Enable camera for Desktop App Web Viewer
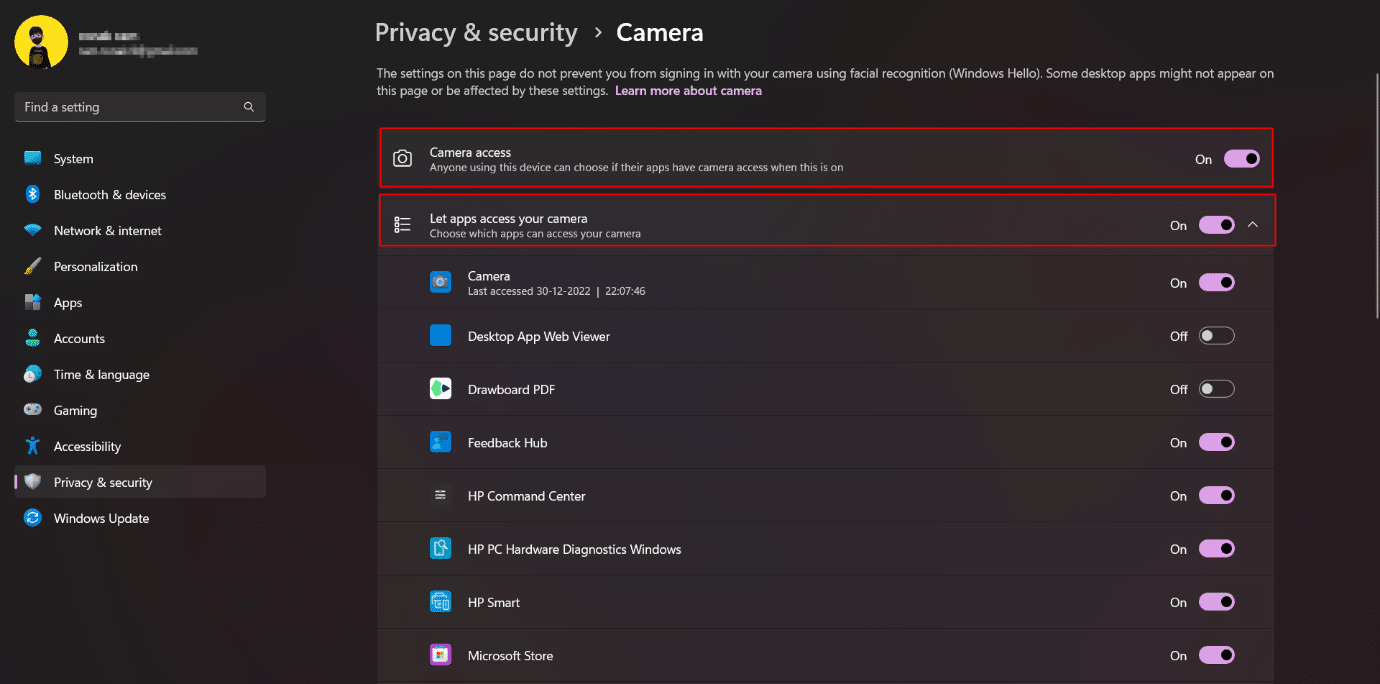The height and width of the screenshot is (684, 1380). 1217,336
